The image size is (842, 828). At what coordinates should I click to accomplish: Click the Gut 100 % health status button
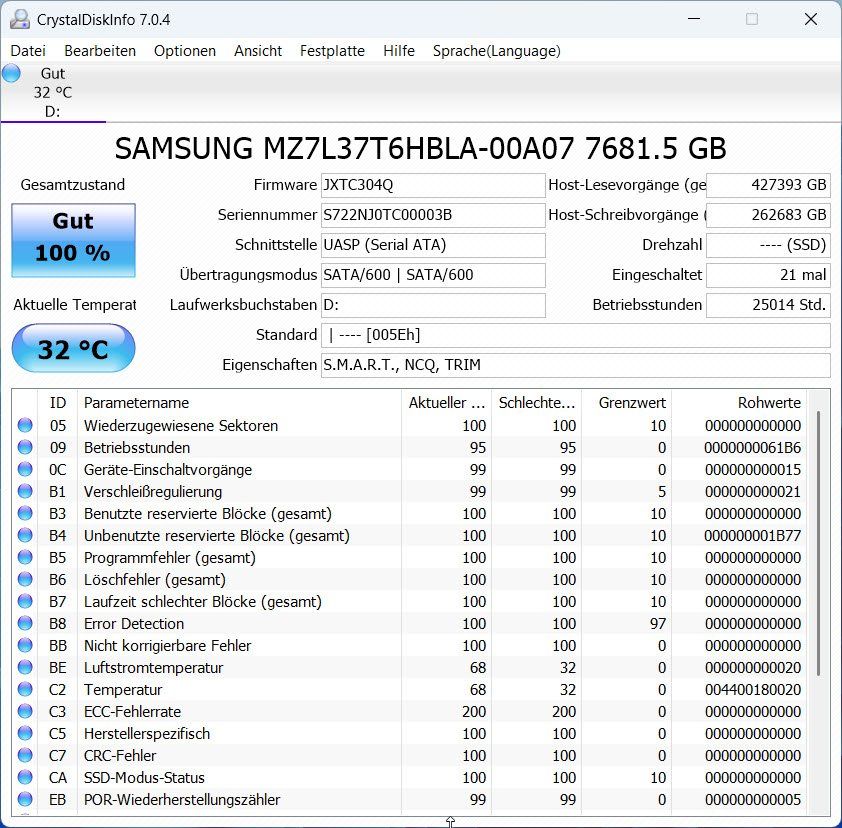click(x=74, y=240)
